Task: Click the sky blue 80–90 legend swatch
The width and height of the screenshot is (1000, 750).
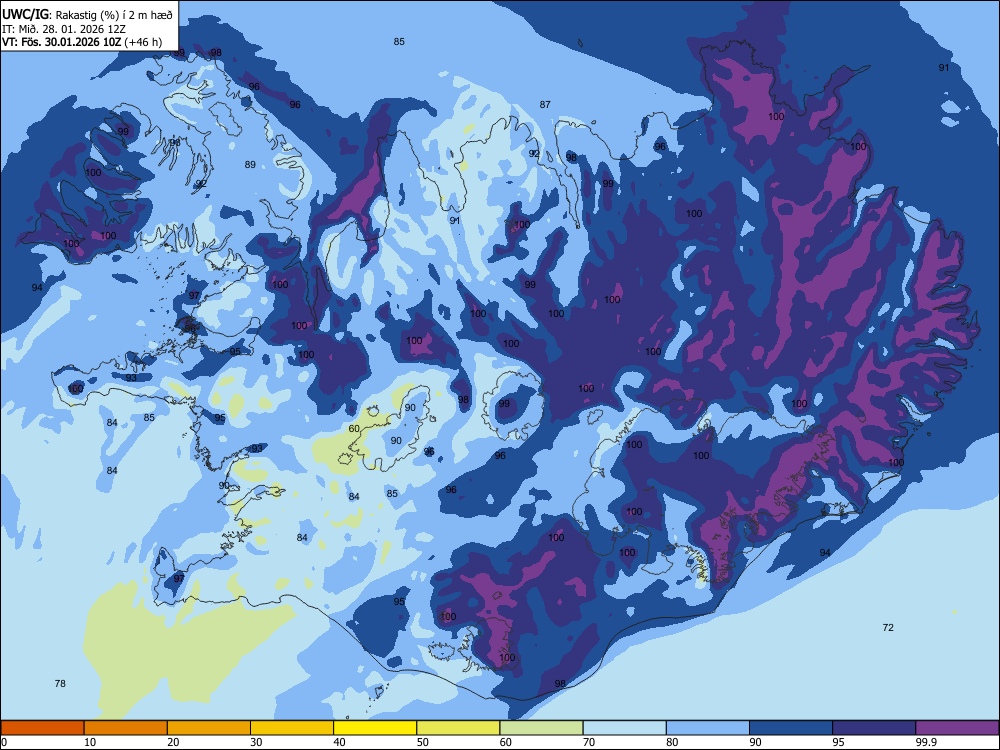Action: pos(708,728)
